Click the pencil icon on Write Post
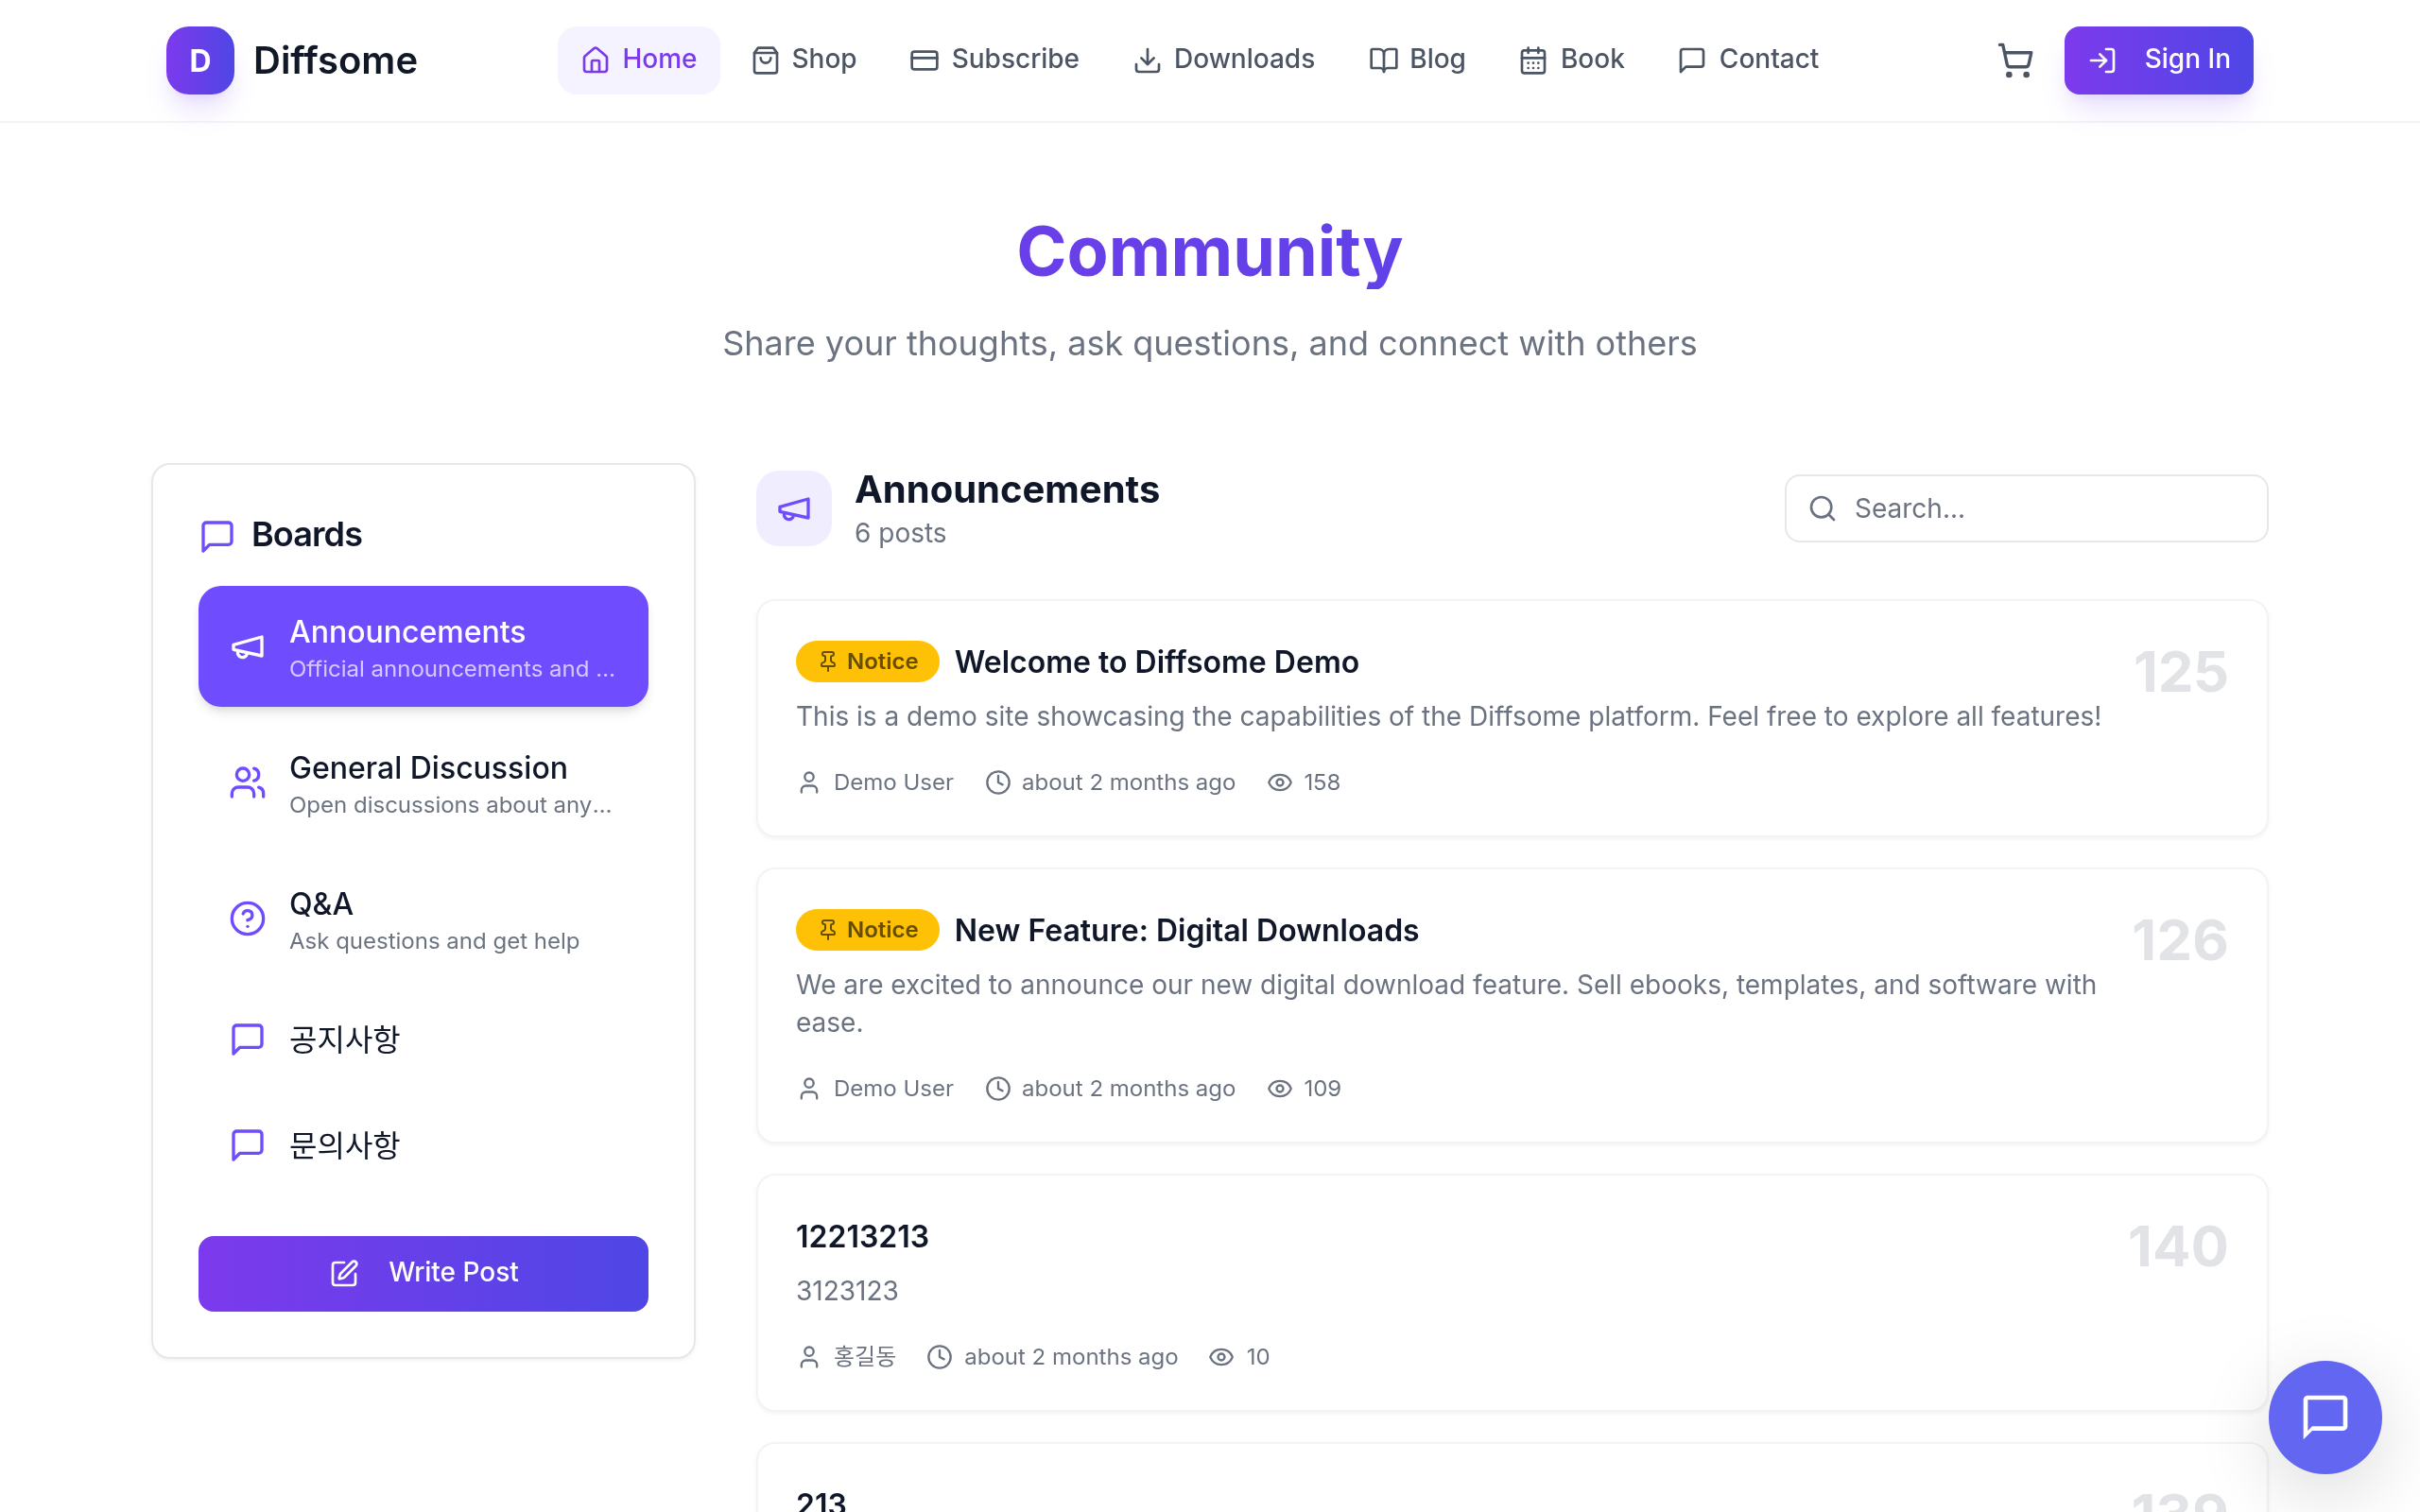 click(x=344, y=1273)
